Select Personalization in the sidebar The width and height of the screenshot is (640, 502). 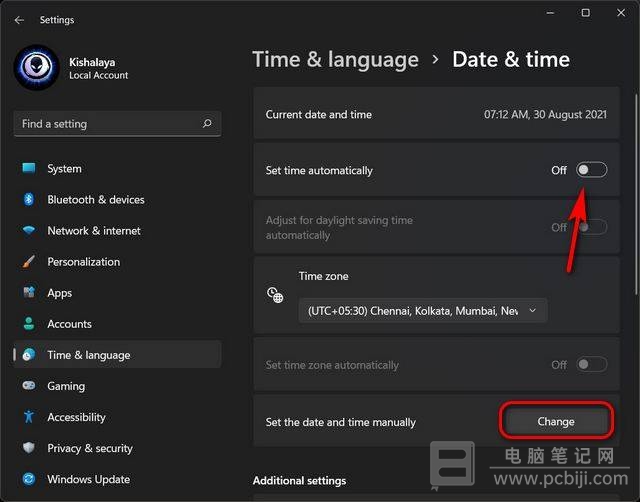tap(118, 262)
